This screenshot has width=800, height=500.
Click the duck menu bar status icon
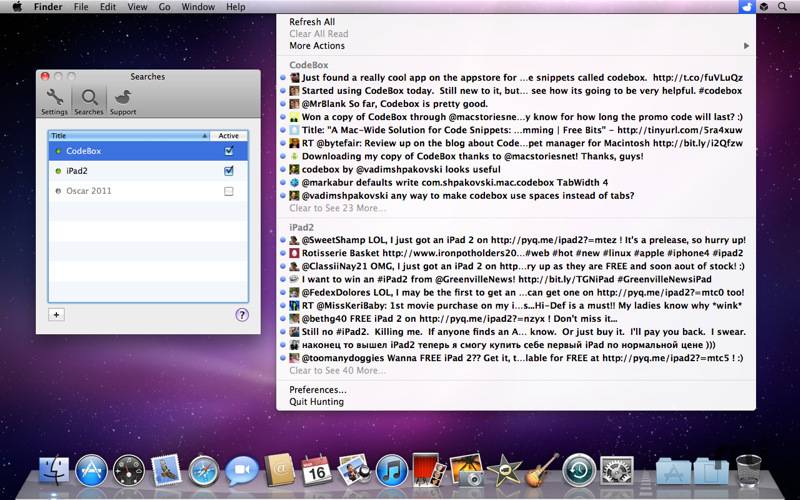coord(746,7)
